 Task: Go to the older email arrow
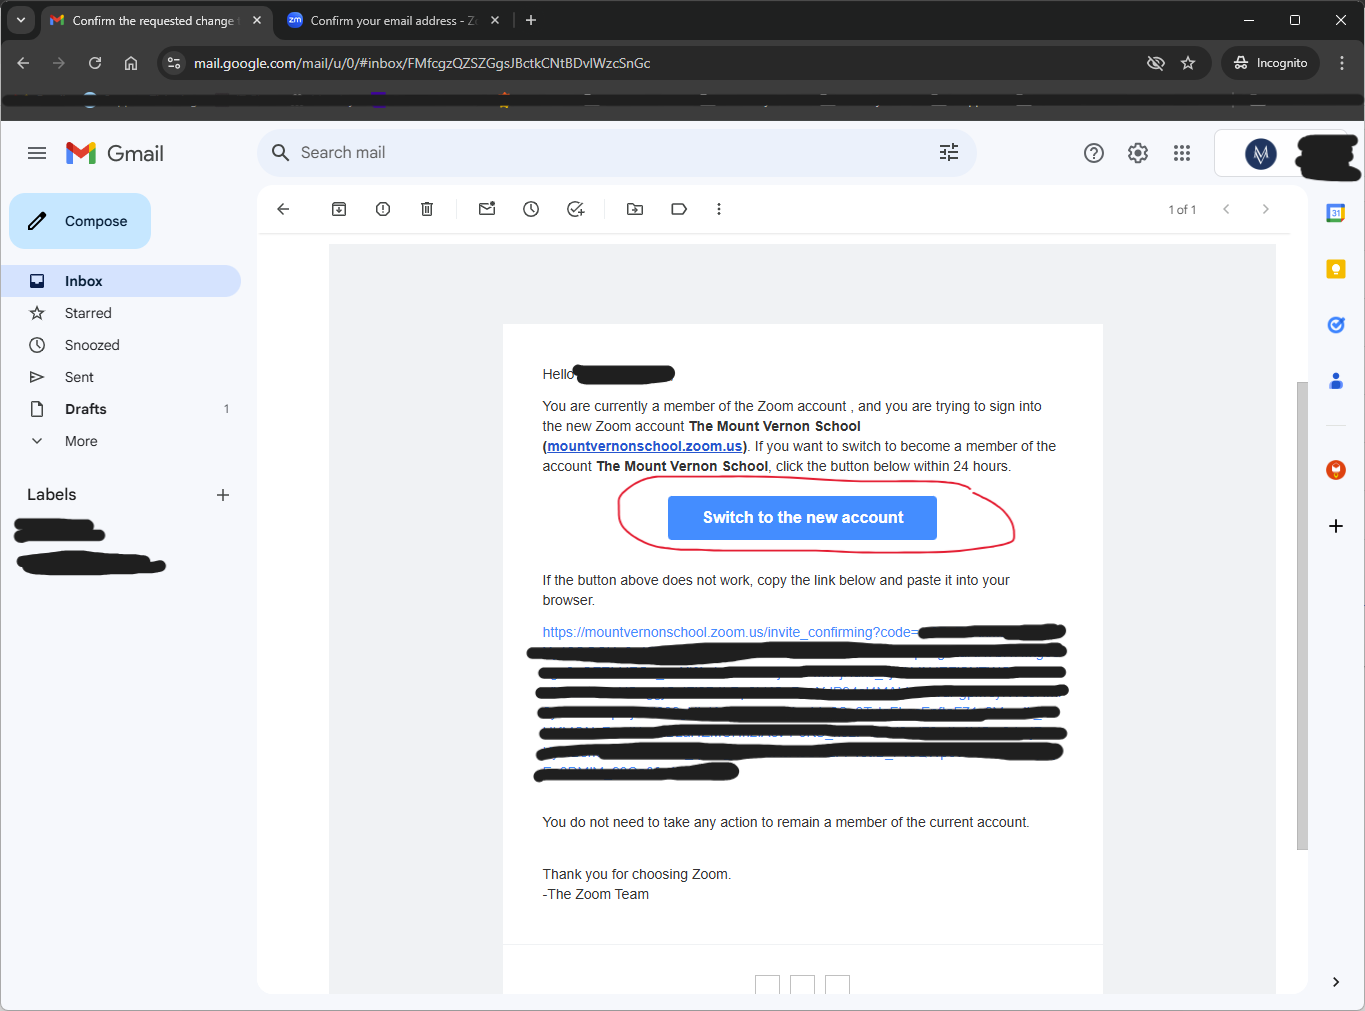pyautogui.click(x=1266, y=209)
